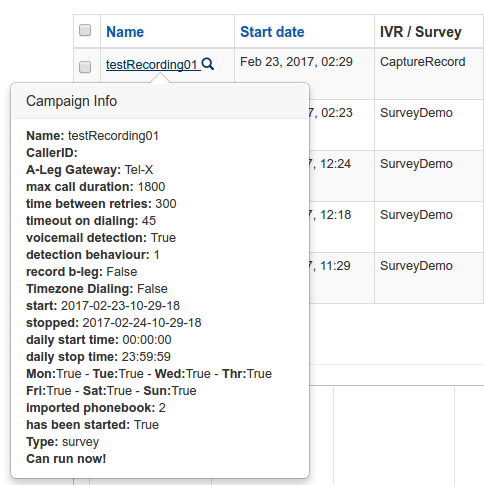
Task: Click the voicemail detection True entry
Action: (x=101, y=238)
